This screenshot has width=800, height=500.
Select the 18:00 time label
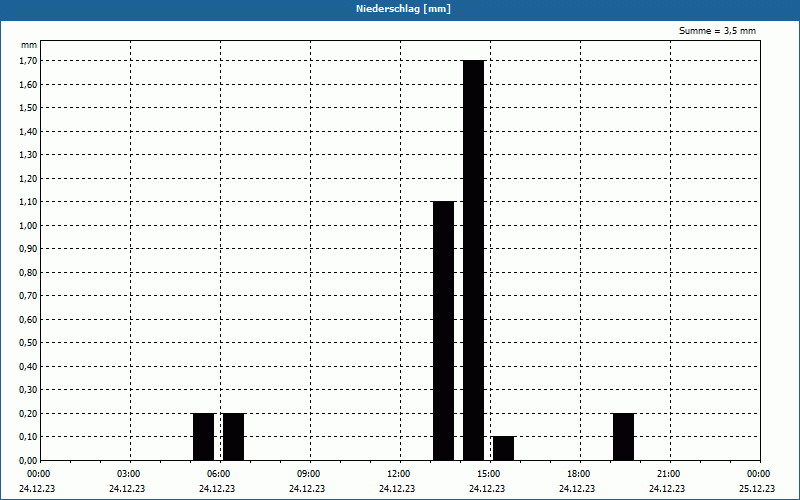579,474
